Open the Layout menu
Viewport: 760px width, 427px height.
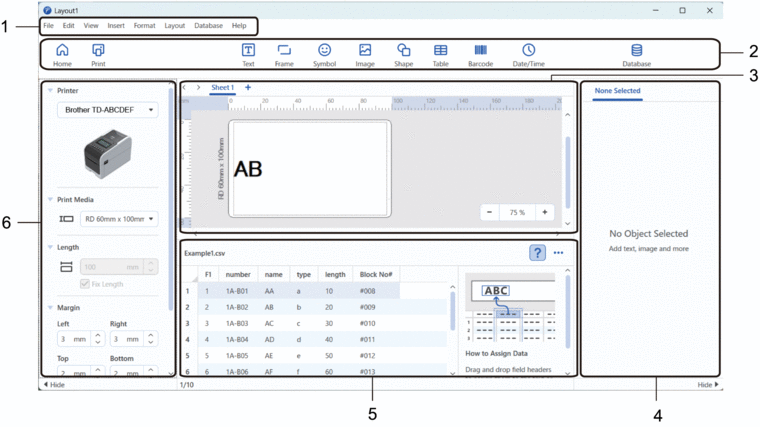[x=174, y=25]
